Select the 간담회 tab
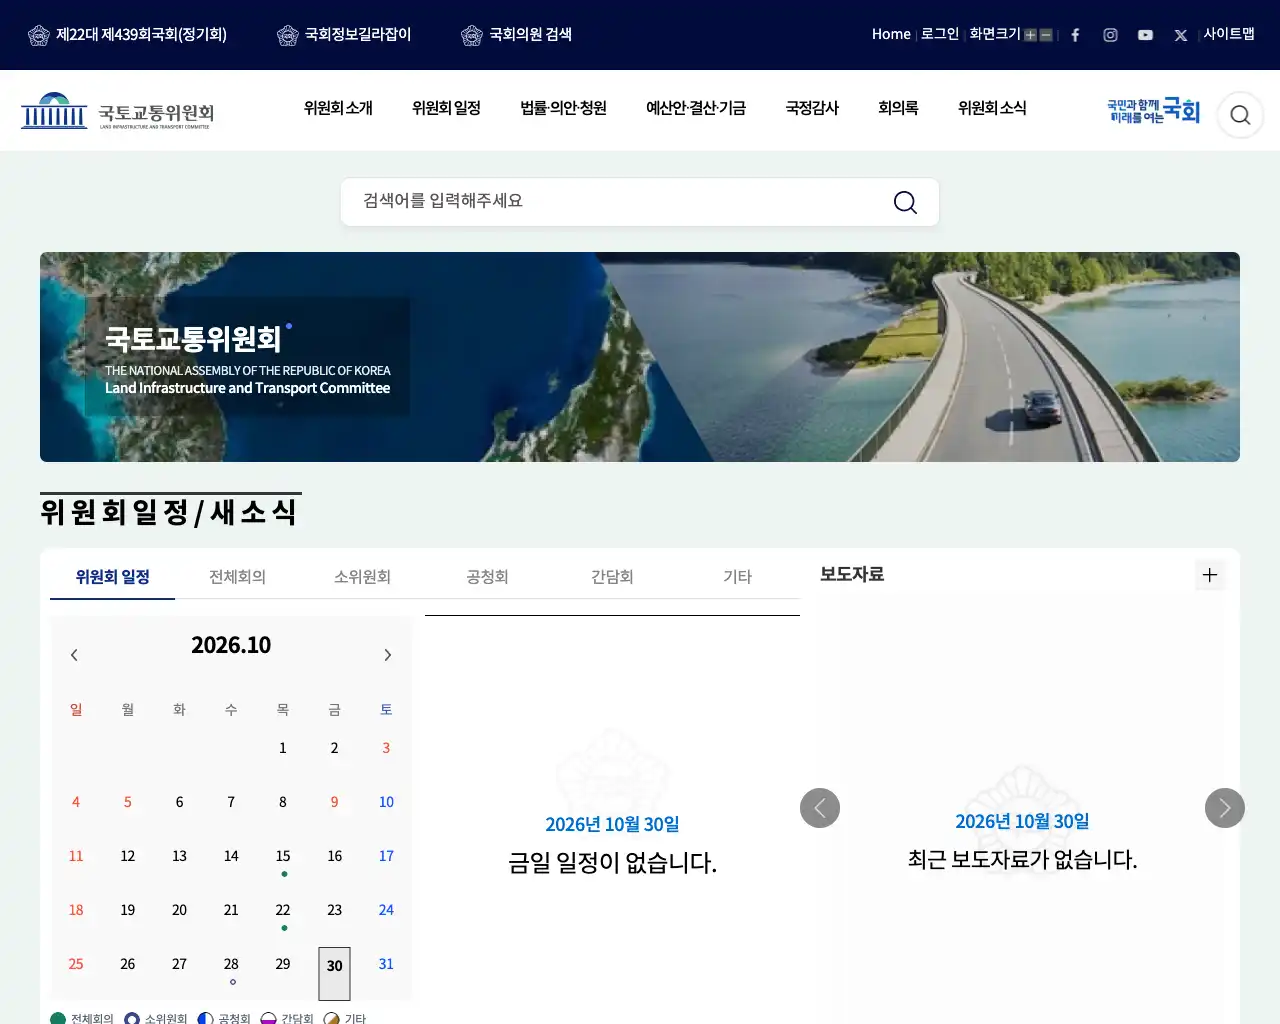 612,577
